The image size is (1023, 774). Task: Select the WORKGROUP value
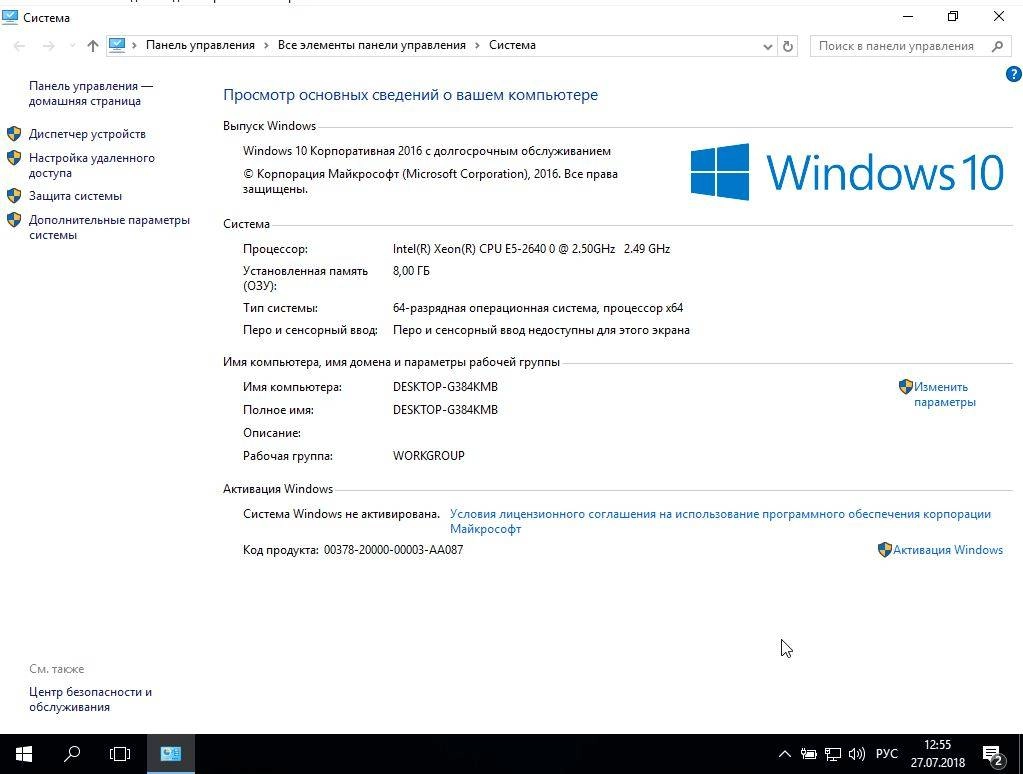point(429,456)
